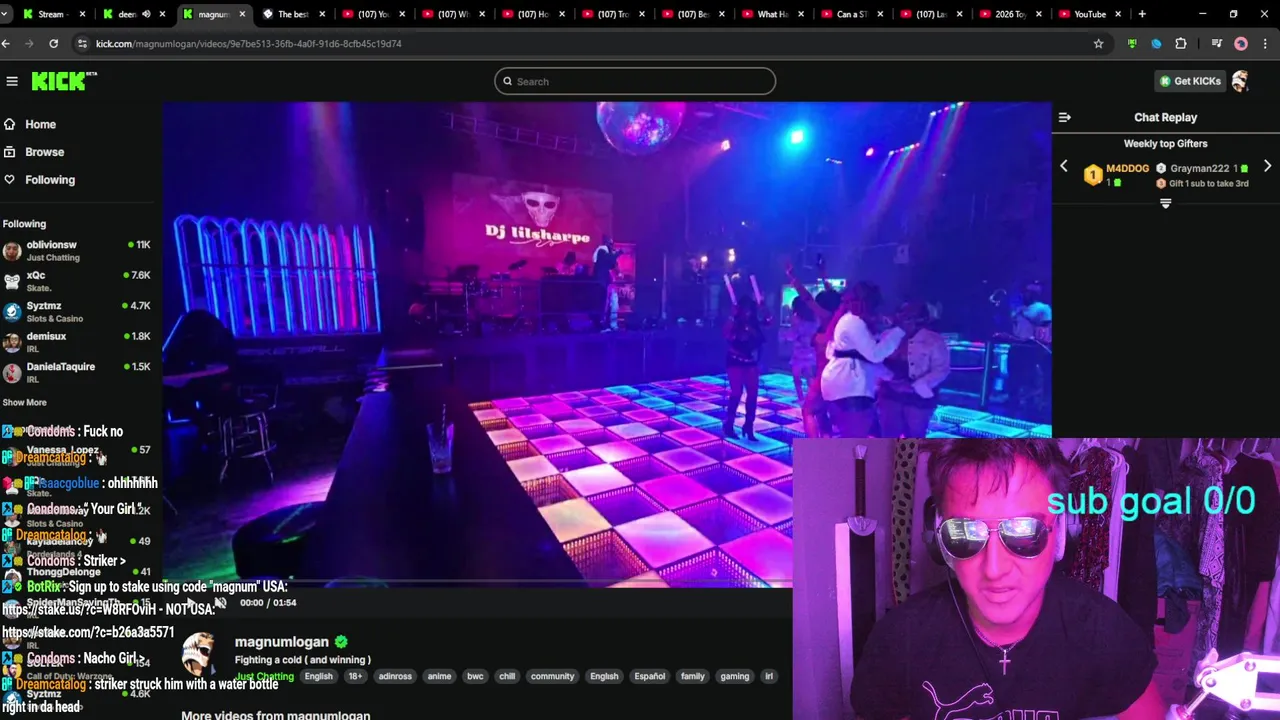This screenshot has height=720, width=1280.
Task: Open demisux IRL channel
Action: tap(77, 342)
